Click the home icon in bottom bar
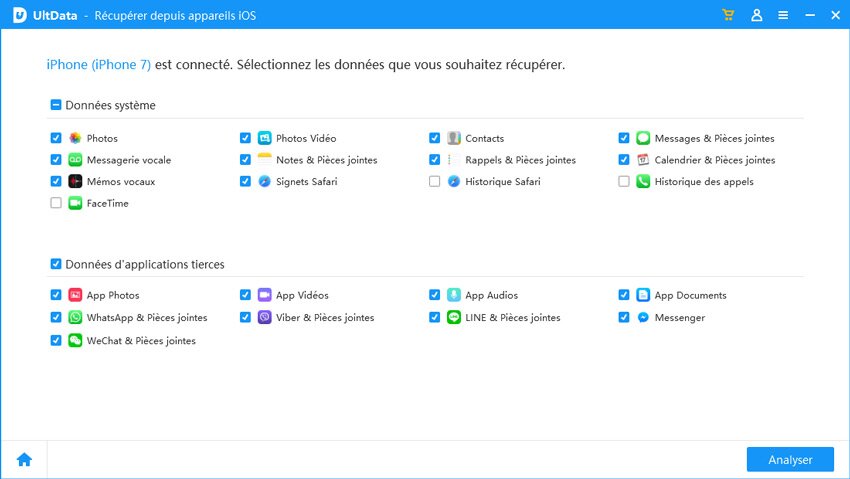 [x=24, y=459]
